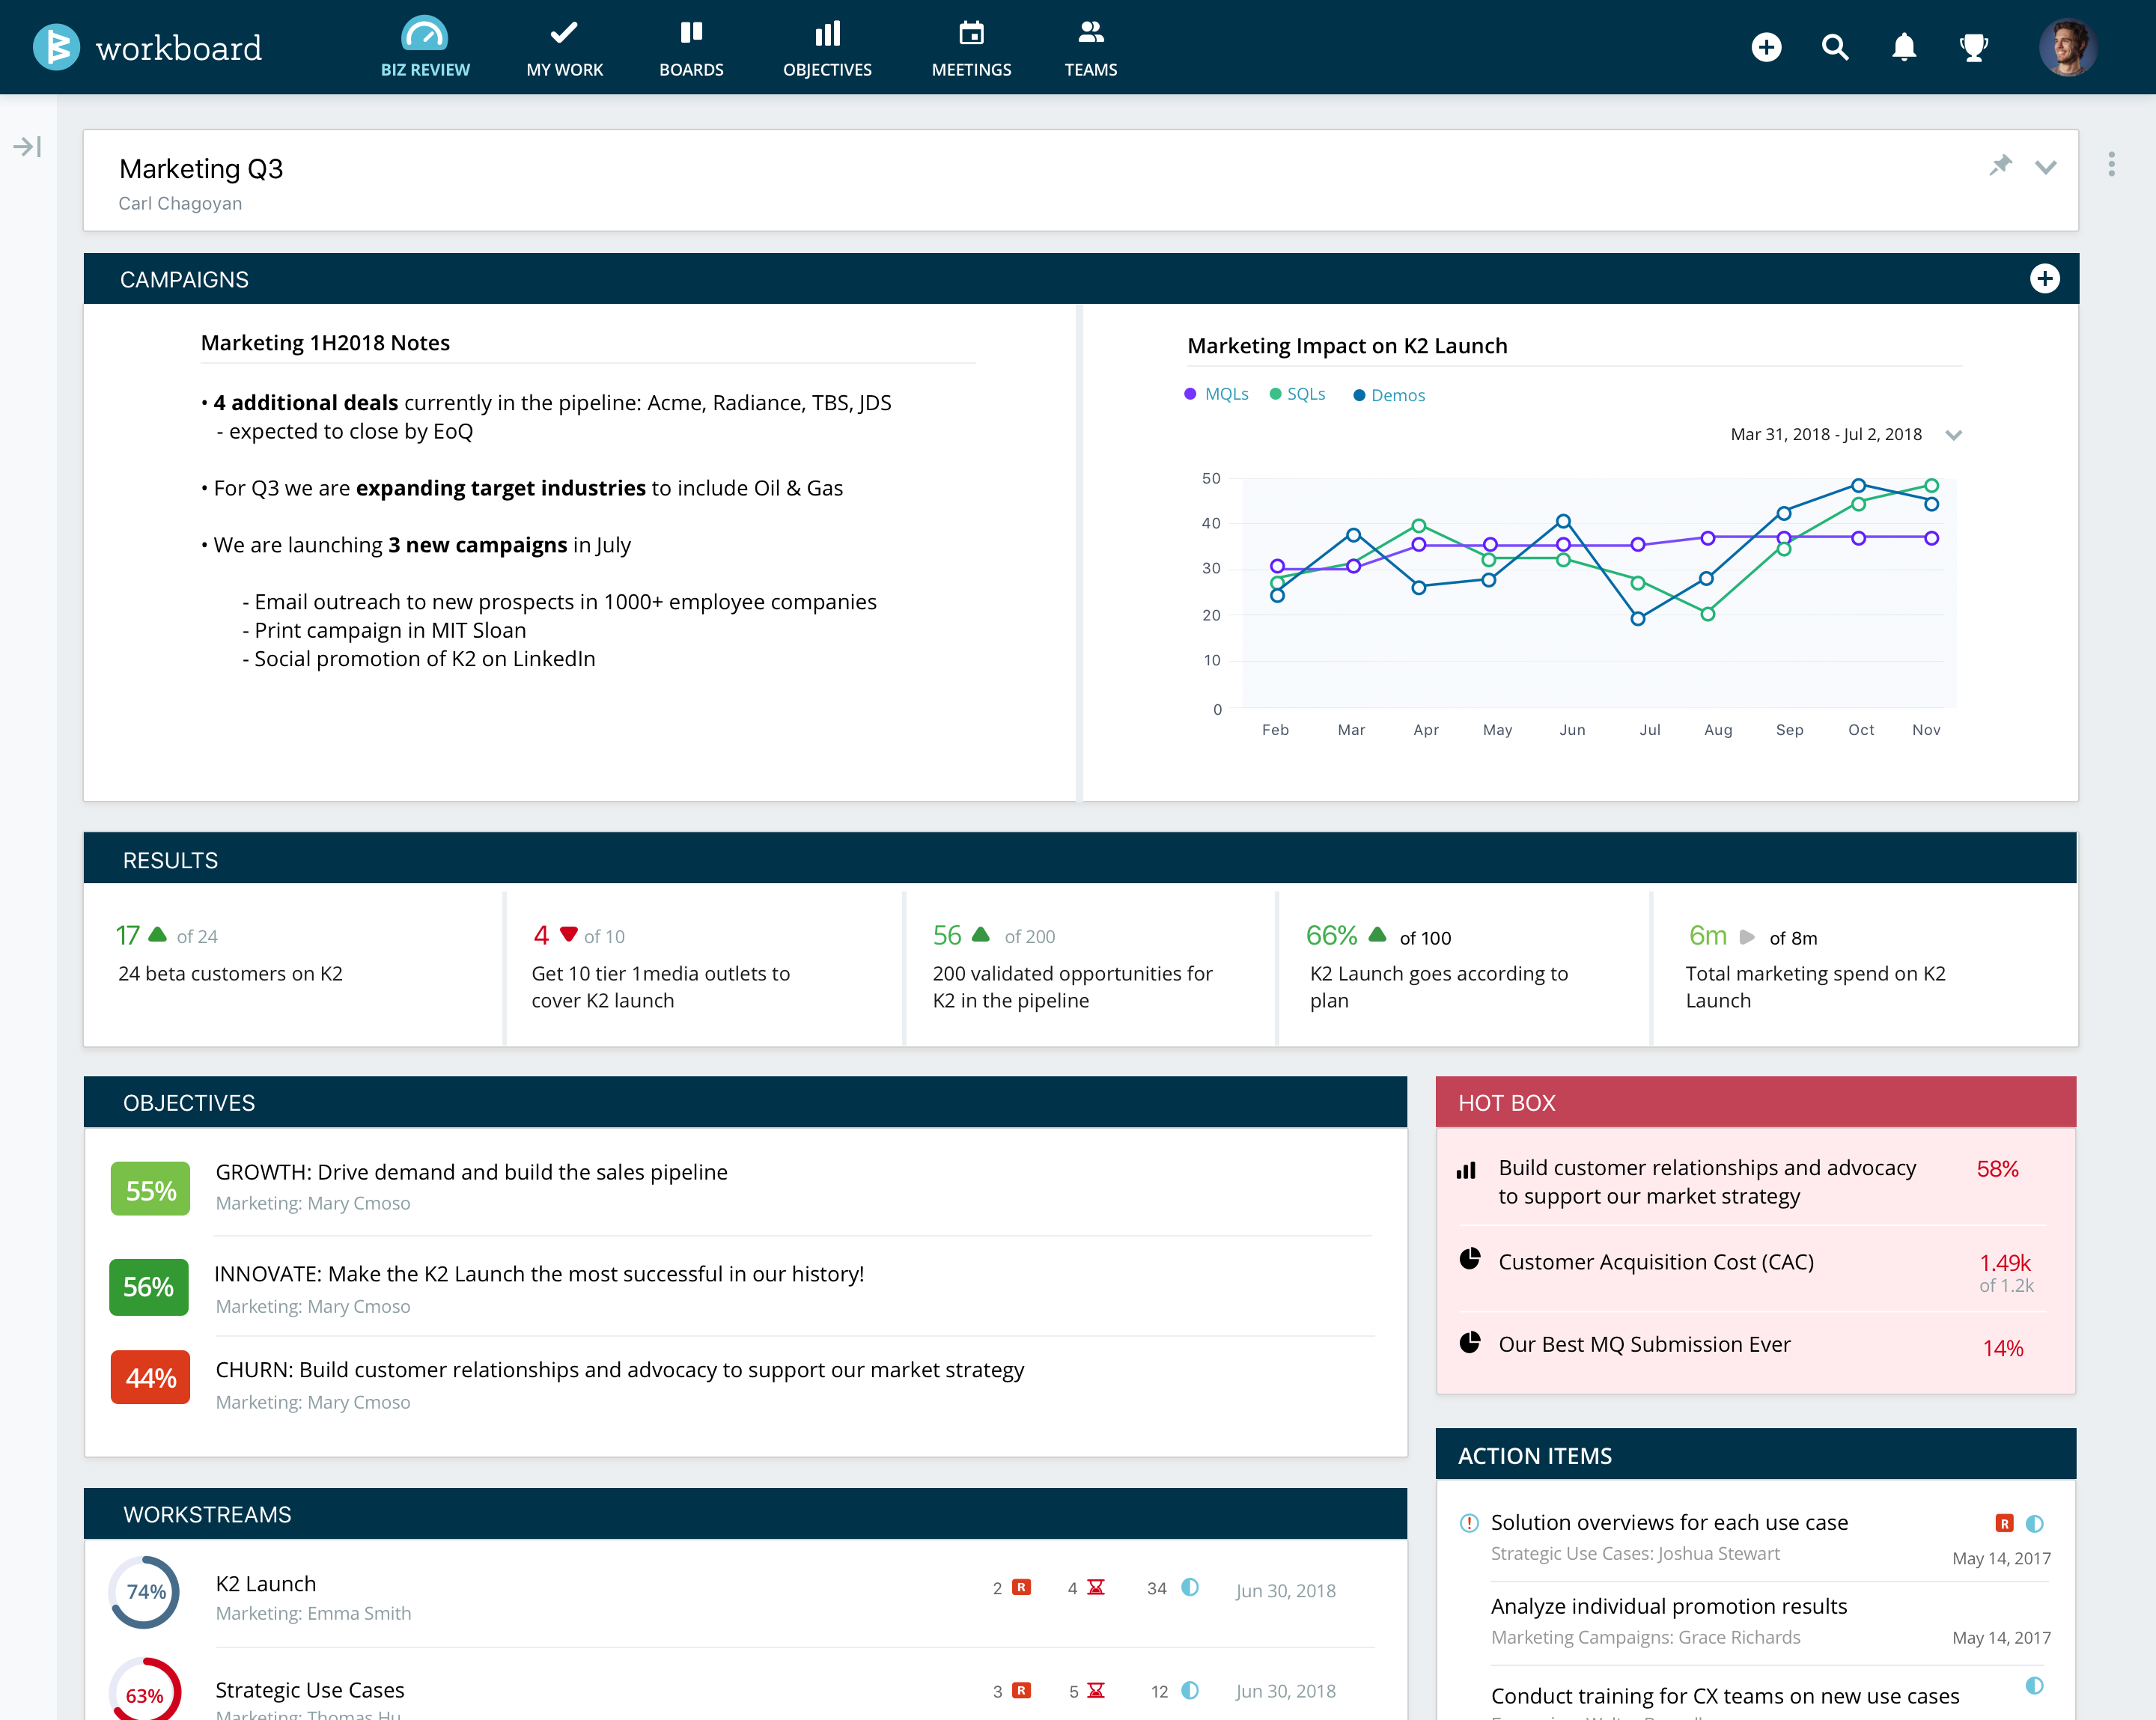Pin the Marketing Q3 review
Screen dimensions: 2156x1720
click(x=2001, y=164)
